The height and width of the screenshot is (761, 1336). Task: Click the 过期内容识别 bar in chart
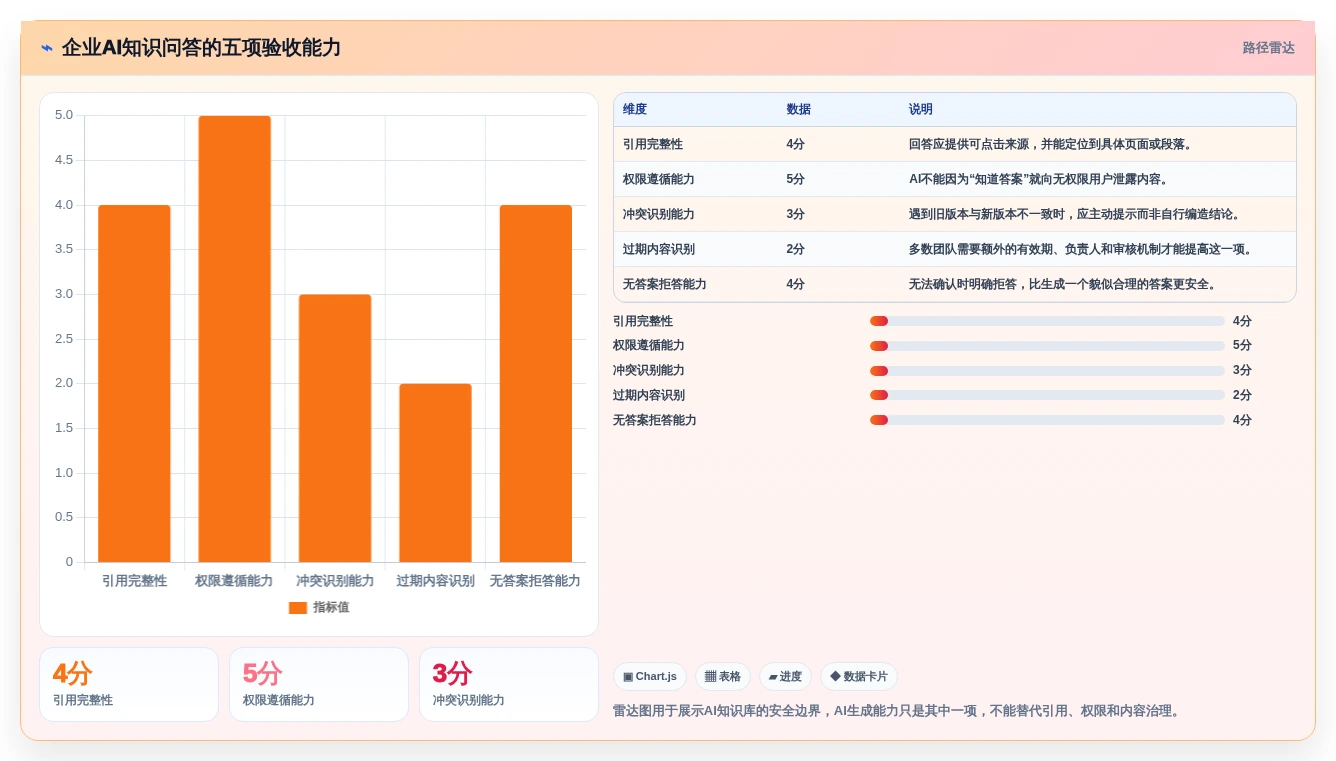pos(435,473)
